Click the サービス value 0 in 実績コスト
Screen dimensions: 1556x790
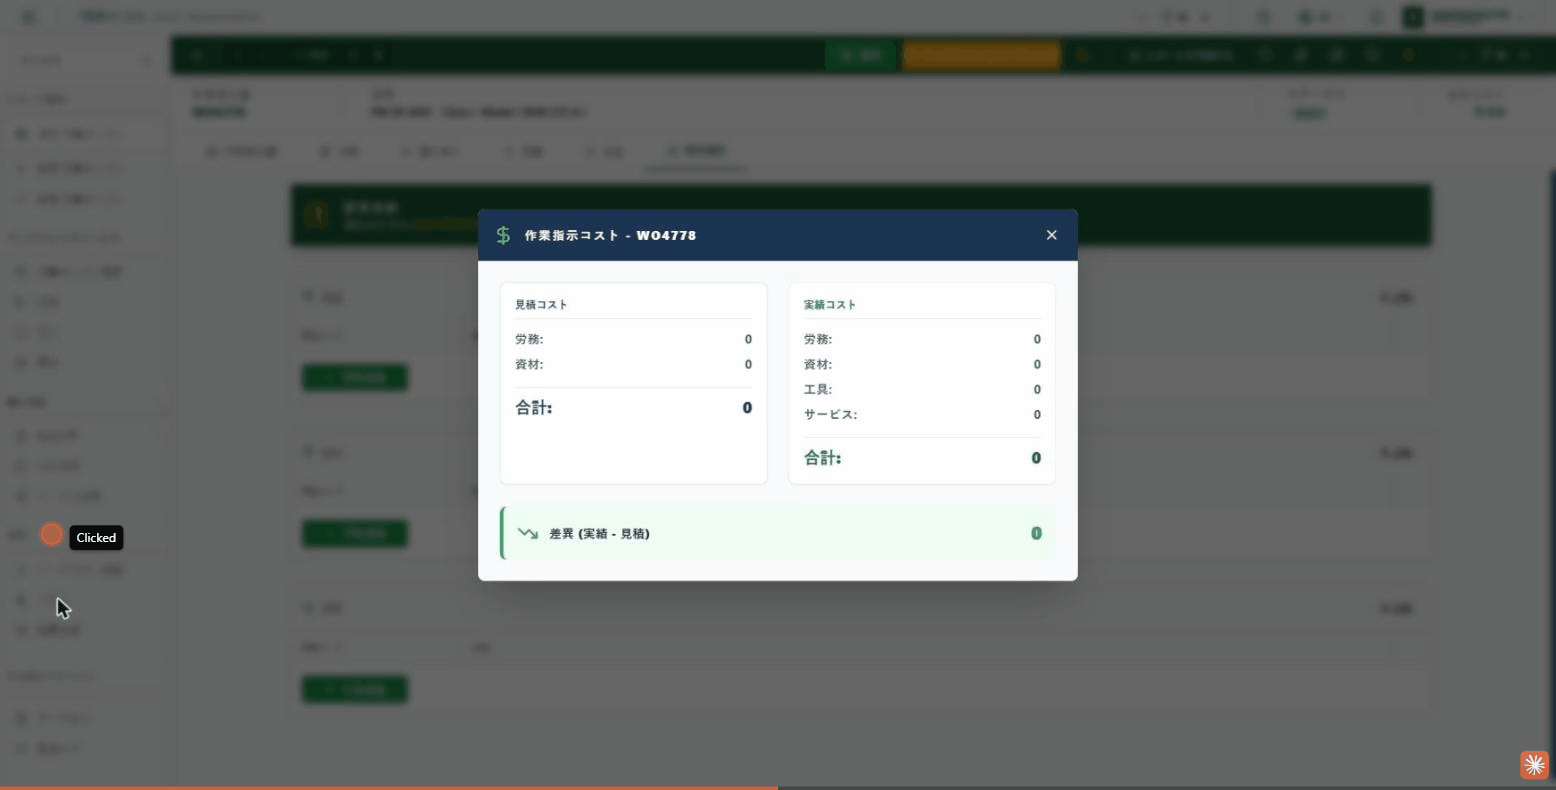pyautogui.click(x=1037, y=414)
